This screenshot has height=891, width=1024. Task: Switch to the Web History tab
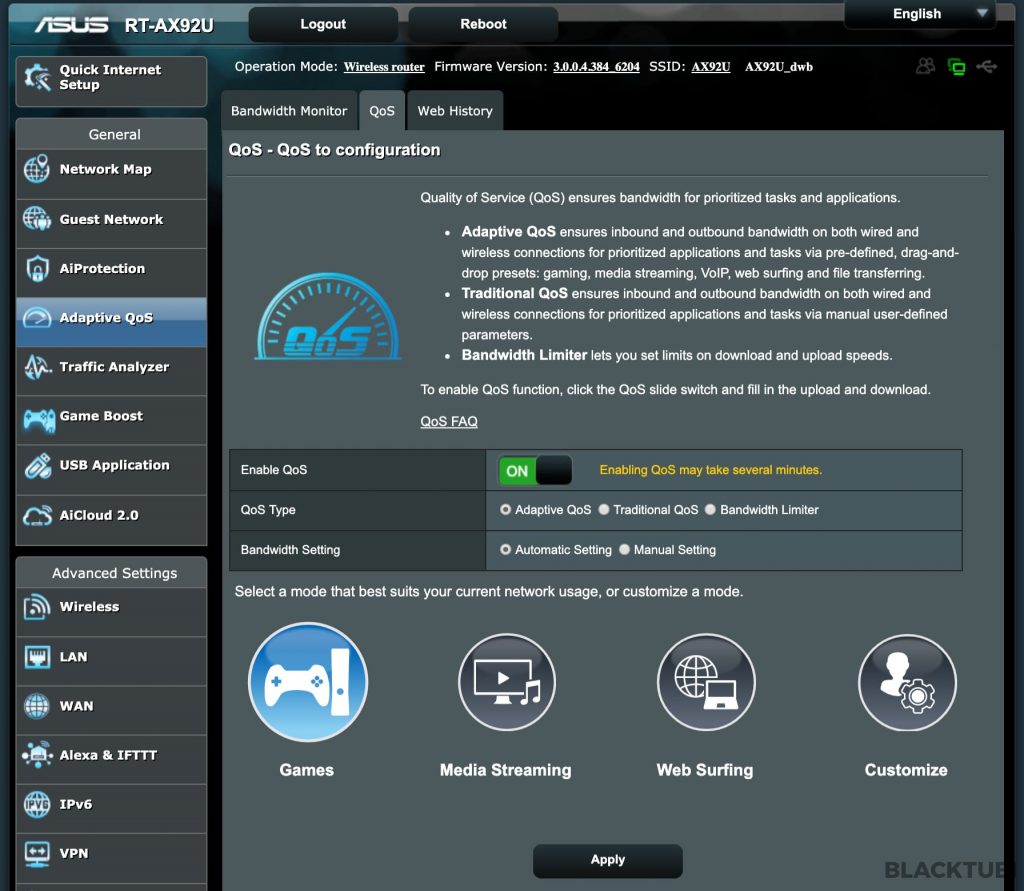coord(455,110)
